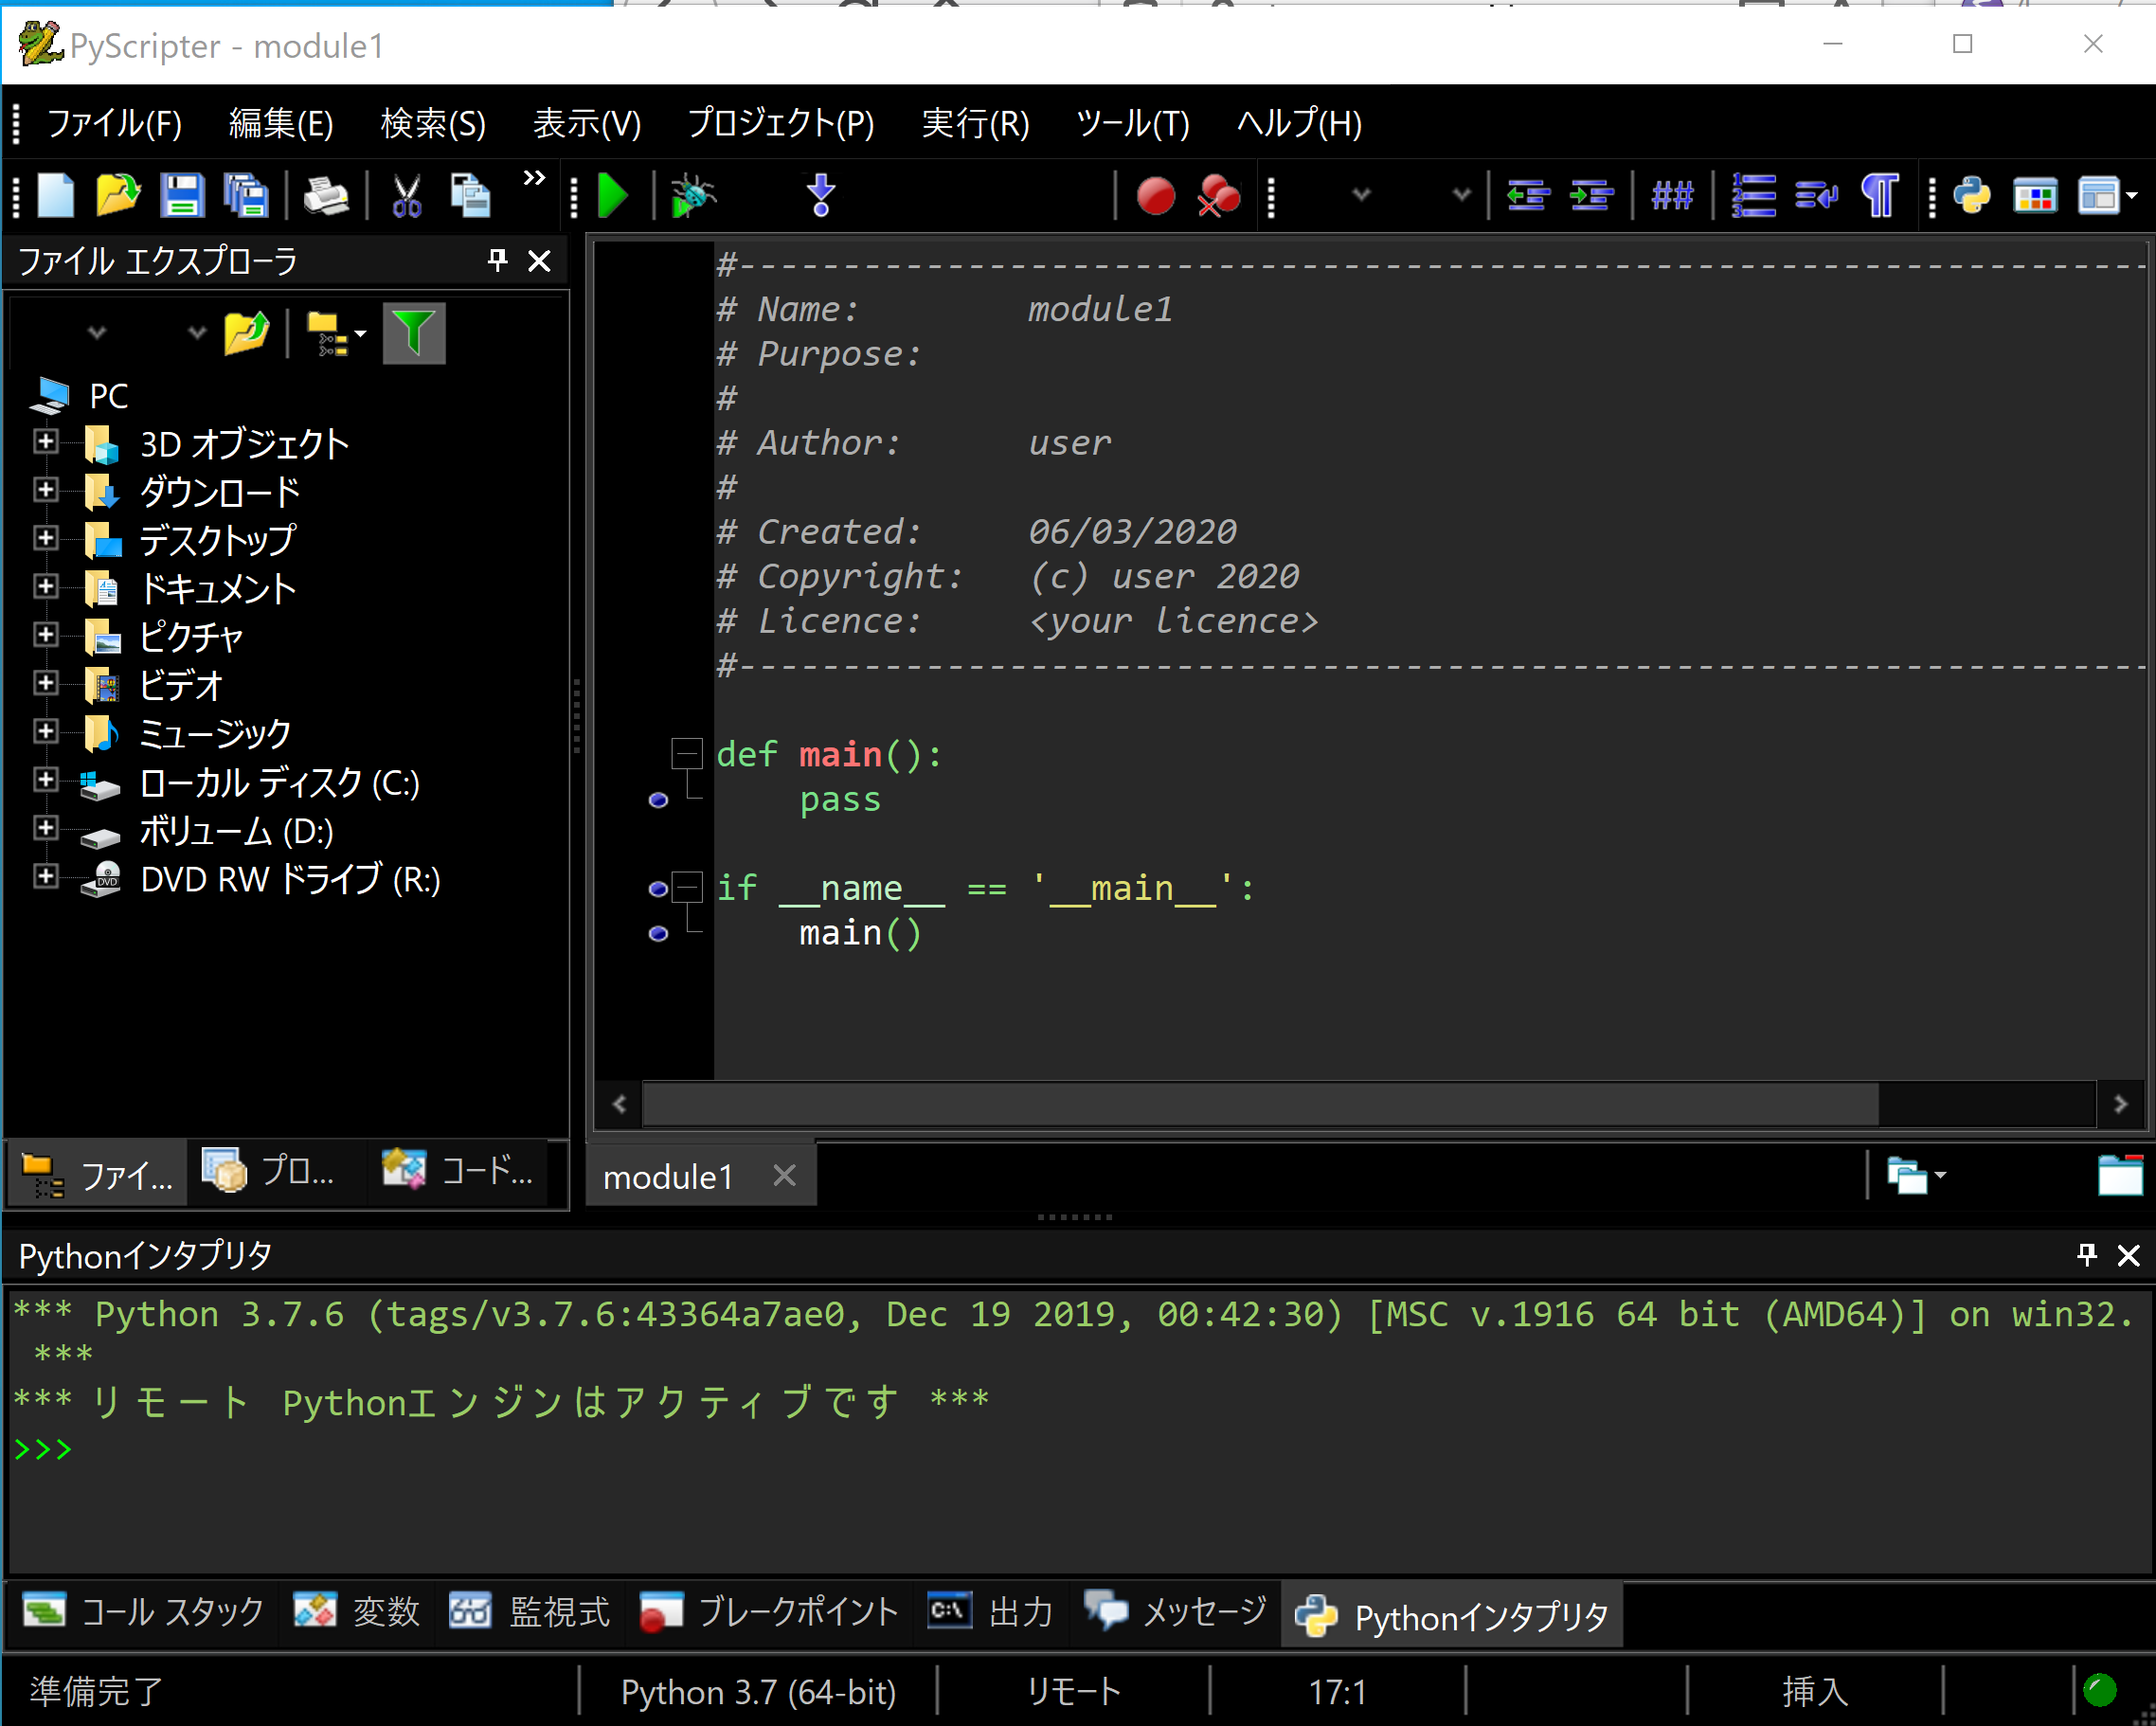Image resolution: width=2156 pixels, height=1726 pixels.
Task: Toggle breakpoint dot on the pass line
Action: click(658, 799)
